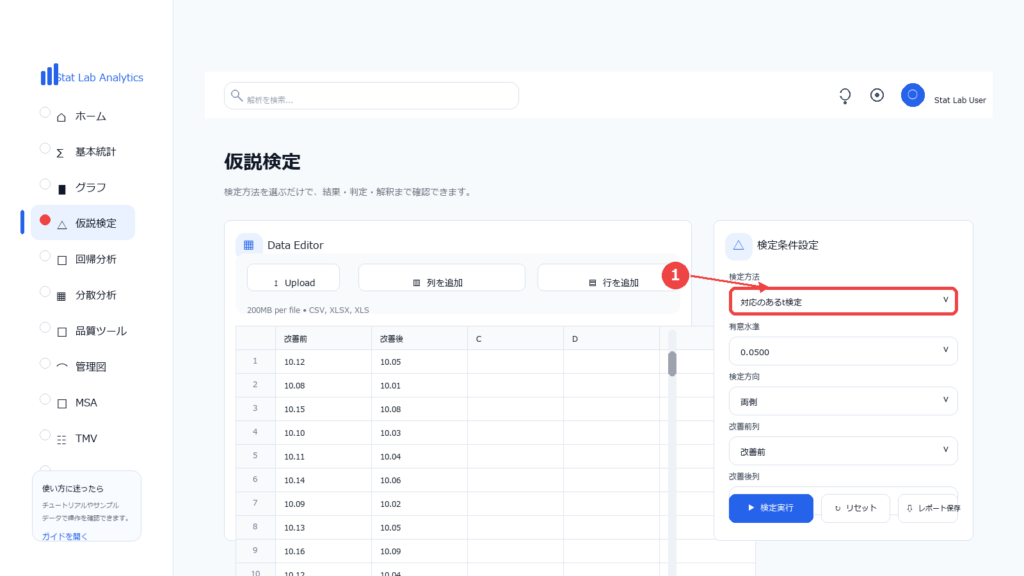Navigate to 回帰分析 page
The height and width of the screenshot is (576, 1024).
point(95,259)
